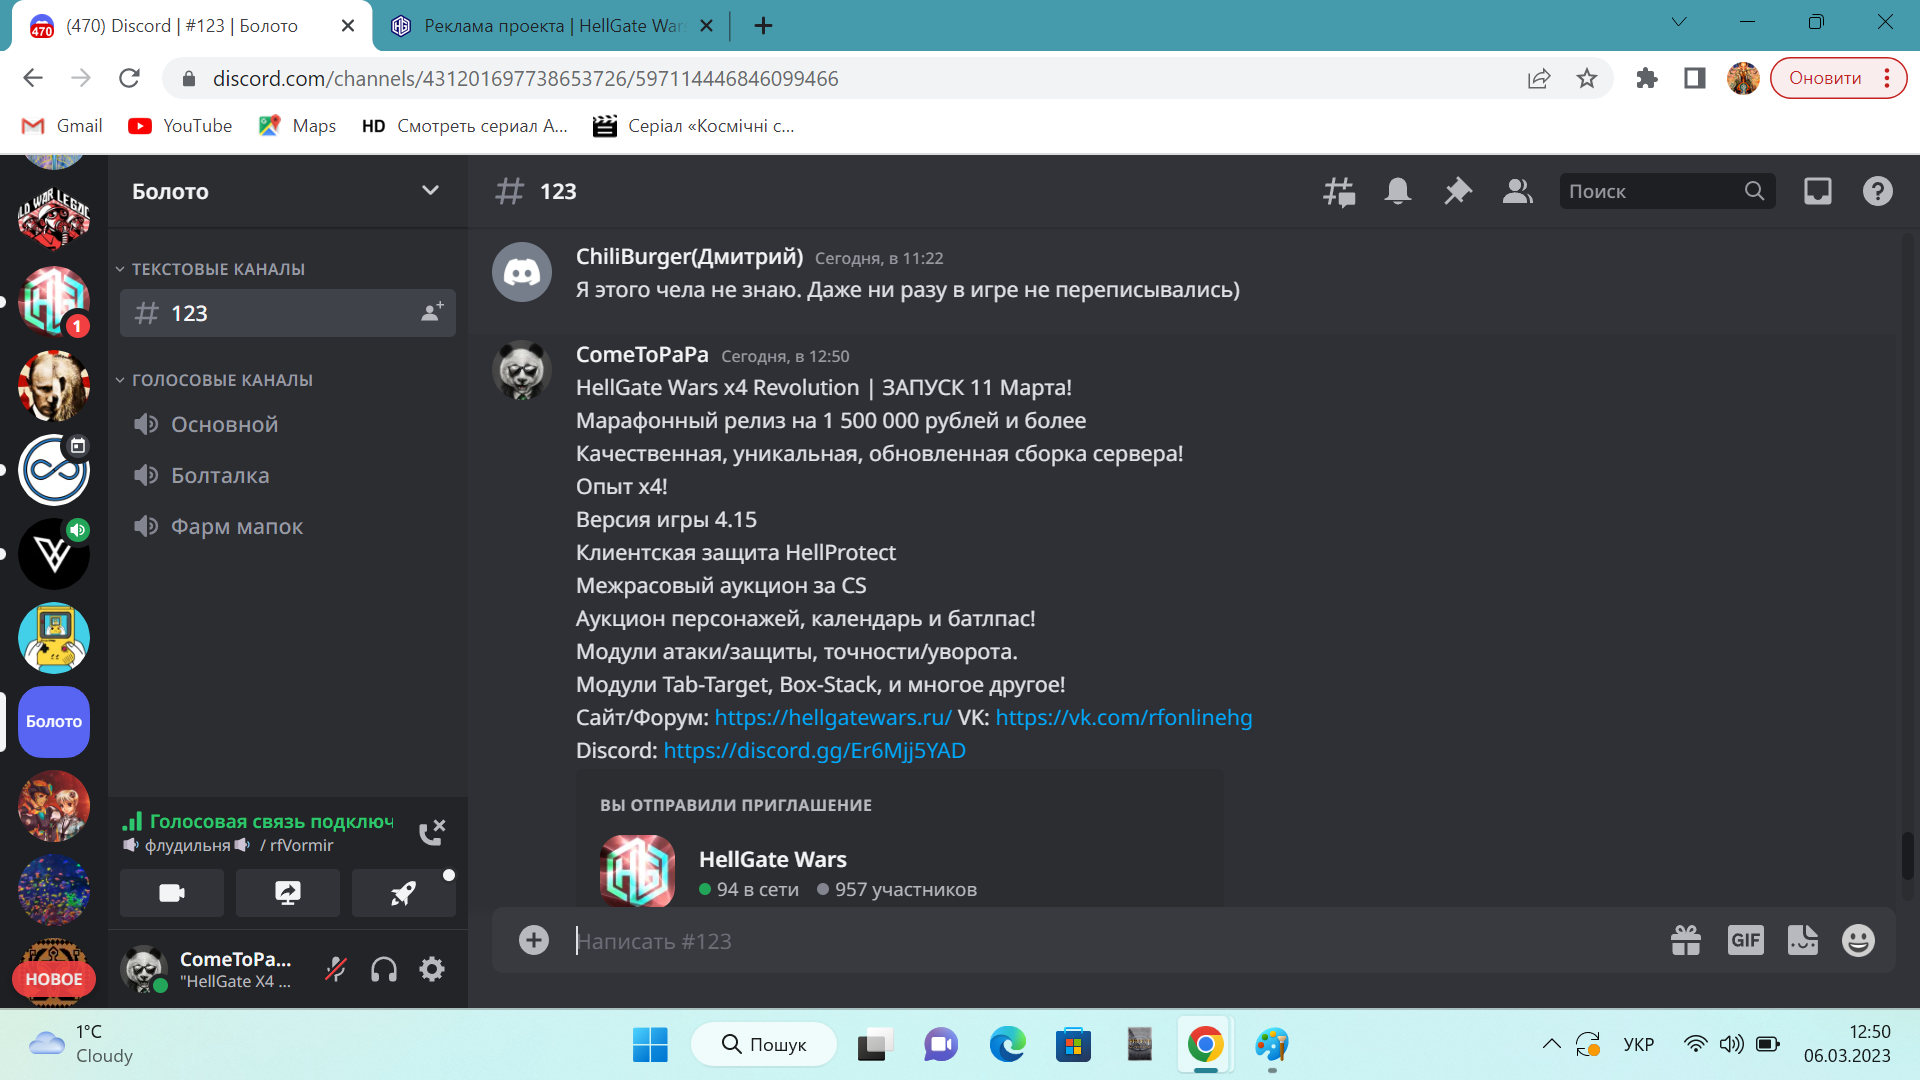Click ChiliBurger(Дмитрий) username
This screenshot has width=1920, height=1080.
pyautogui.click(x=690, y=256)
